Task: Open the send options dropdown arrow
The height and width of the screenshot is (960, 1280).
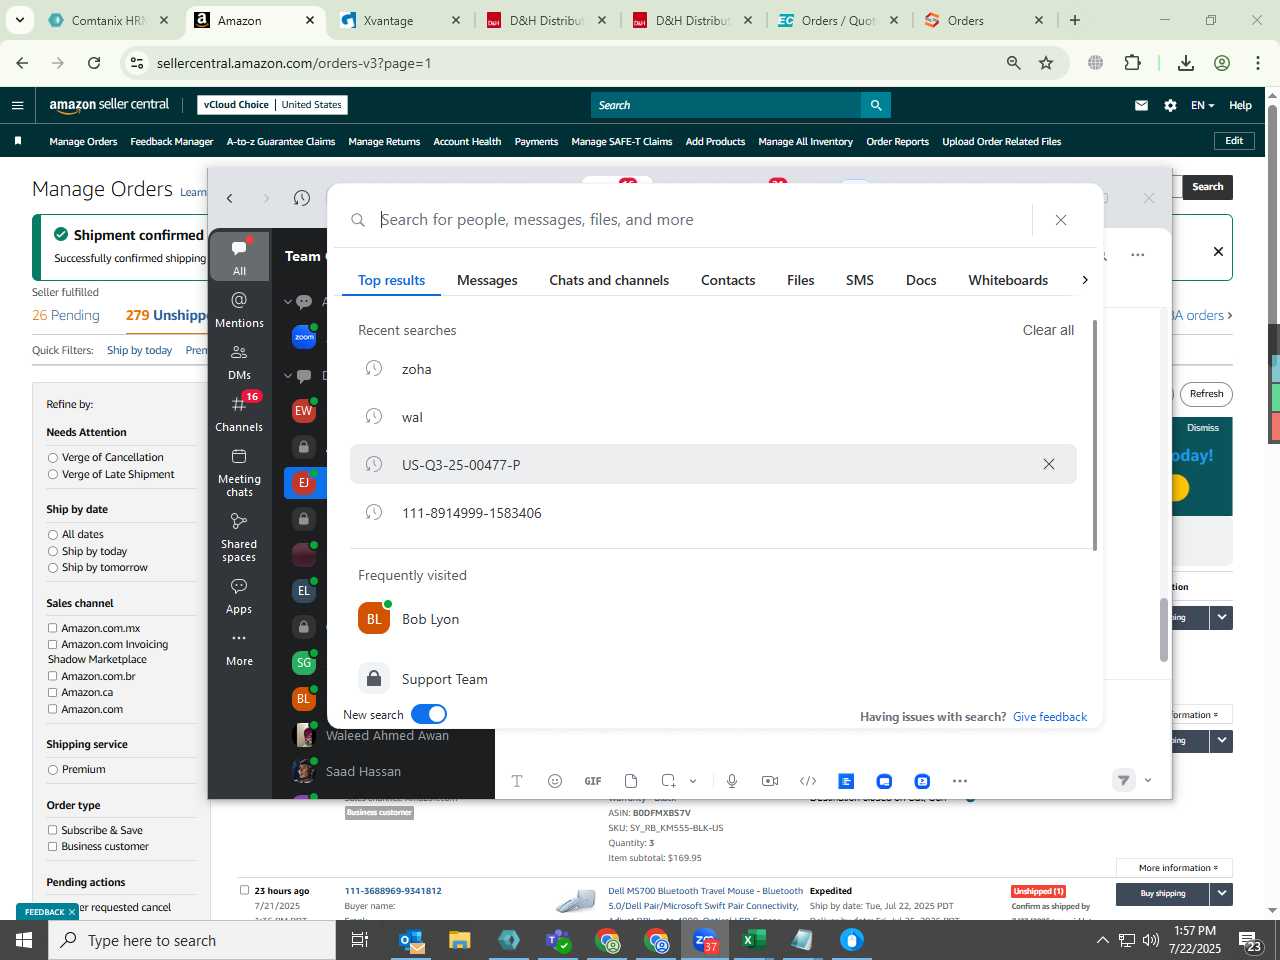Action: 1148,781
